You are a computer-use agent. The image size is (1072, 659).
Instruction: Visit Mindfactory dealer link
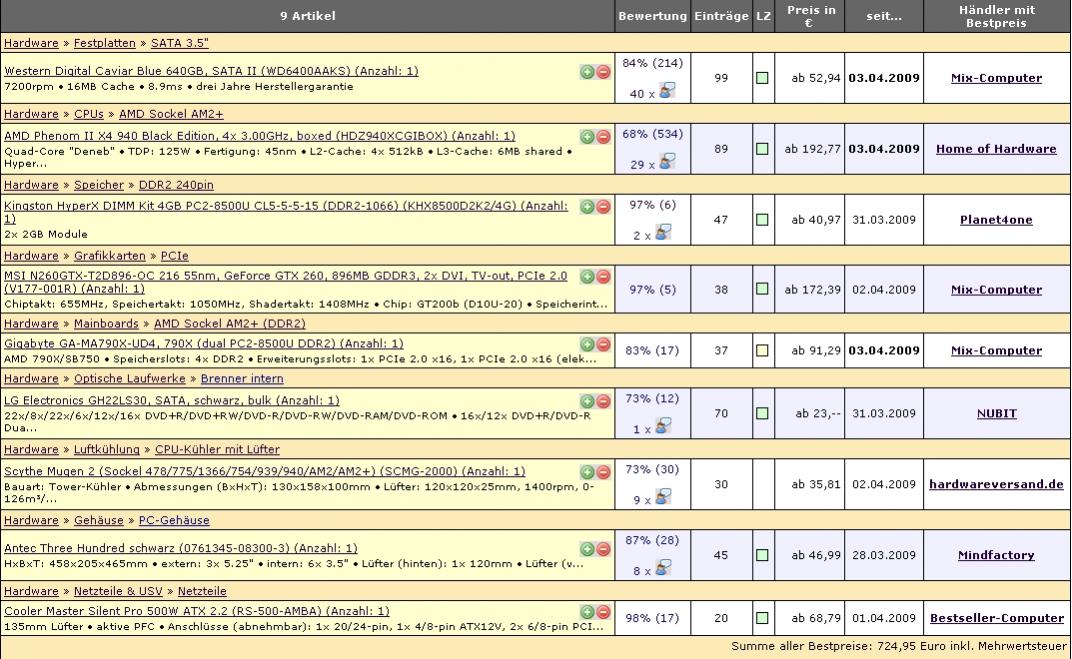click(x=996, y=556)
